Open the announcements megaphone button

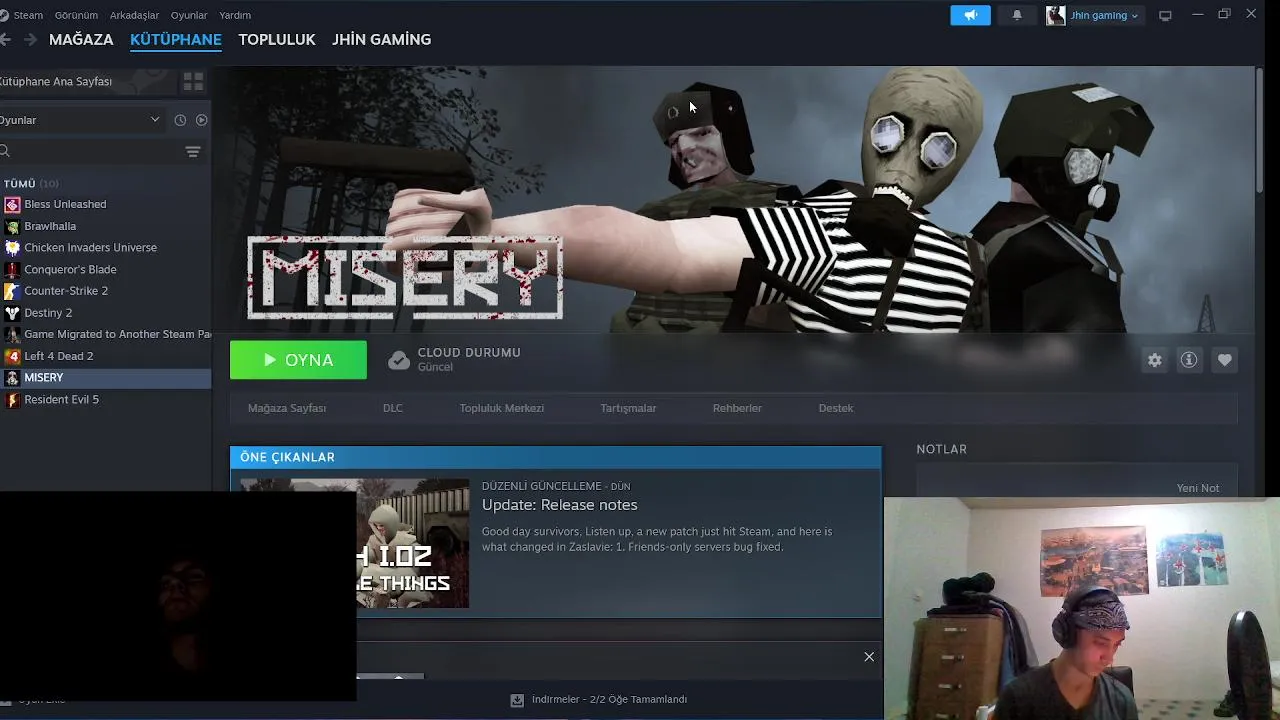tap(970, 15)
